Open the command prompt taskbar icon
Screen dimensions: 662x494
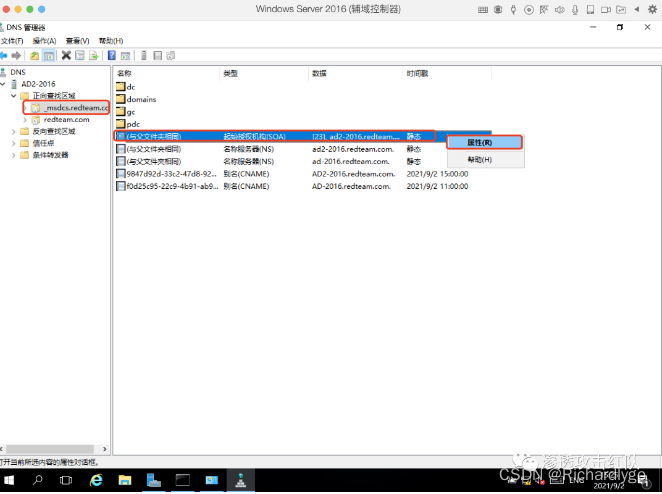[182, 480]
